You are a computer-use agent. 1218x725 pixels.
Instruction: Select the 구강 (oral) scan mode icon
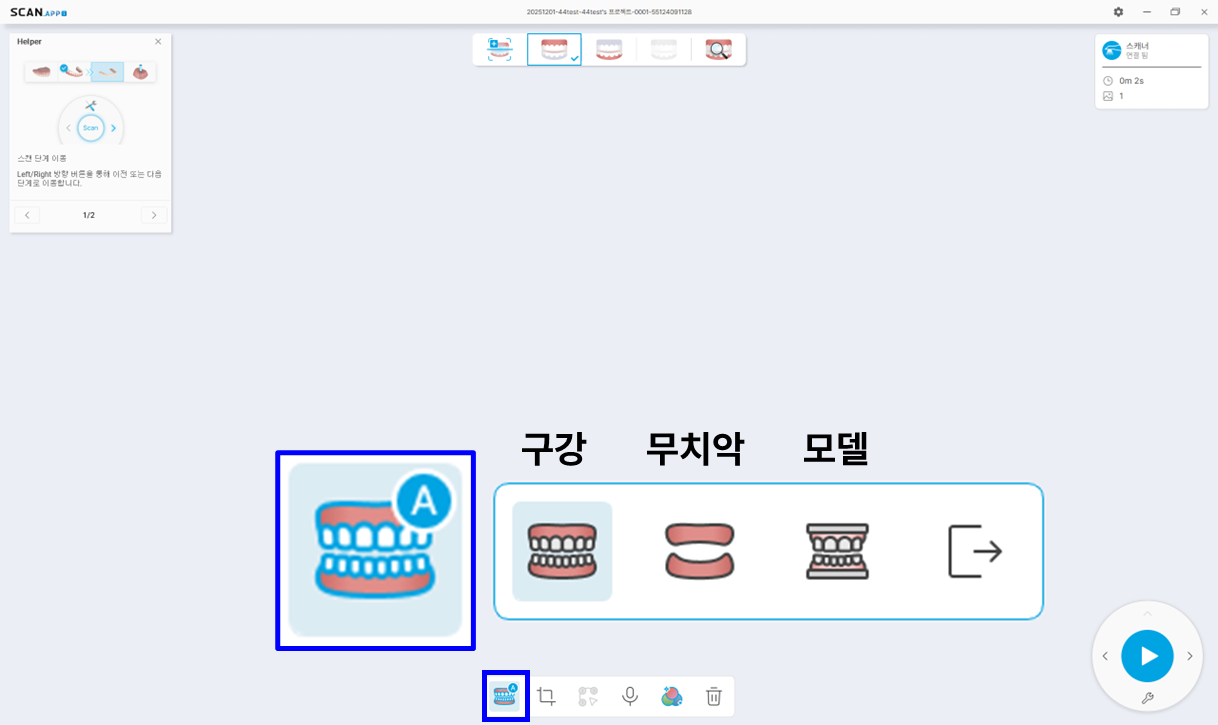coord(562,551)
